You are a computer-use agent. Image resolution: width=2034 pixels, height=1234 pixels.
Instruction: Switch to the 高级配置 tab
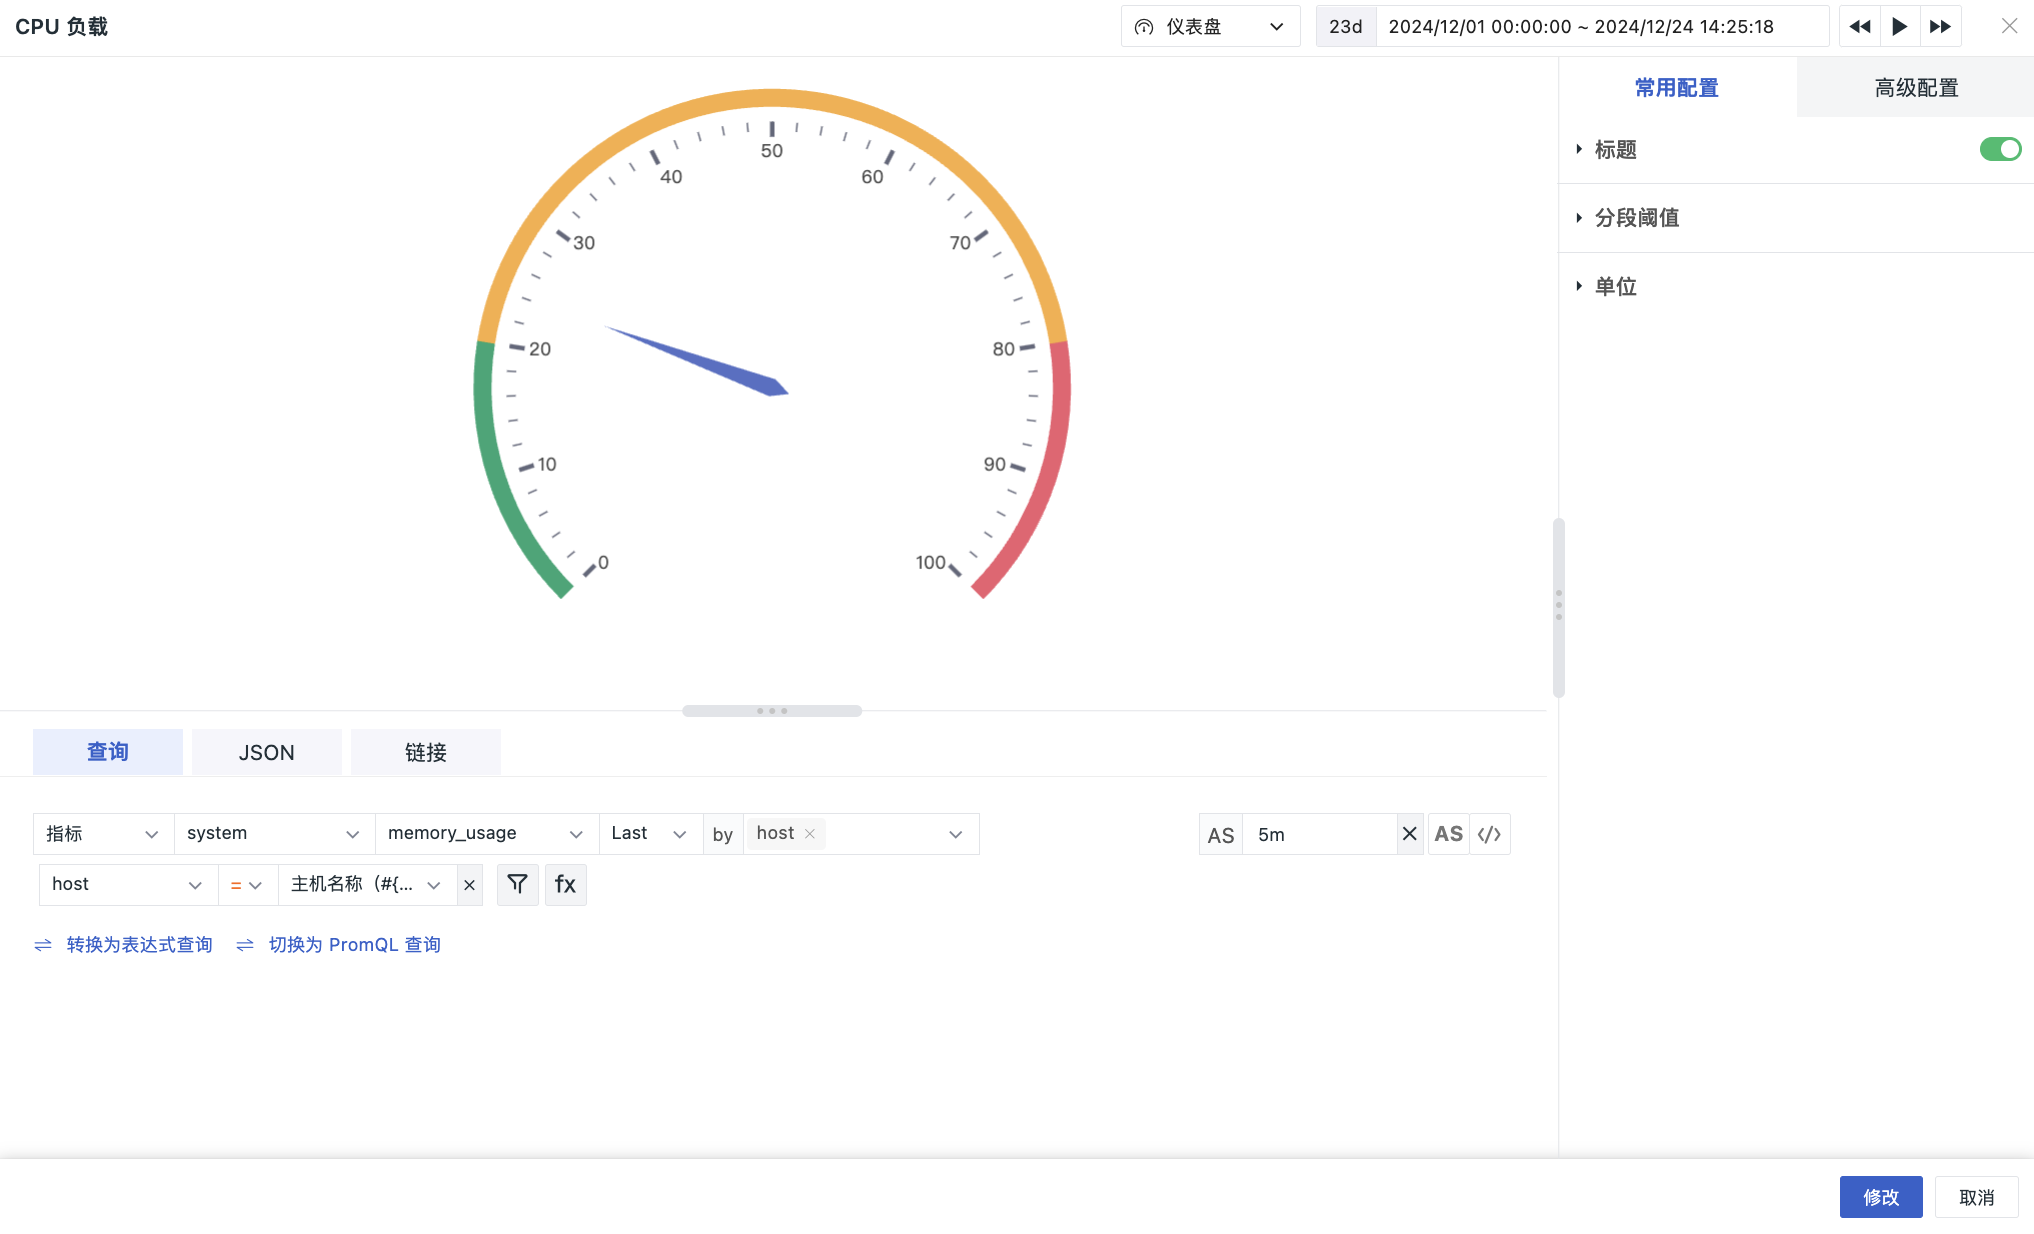pos(1915,88)
